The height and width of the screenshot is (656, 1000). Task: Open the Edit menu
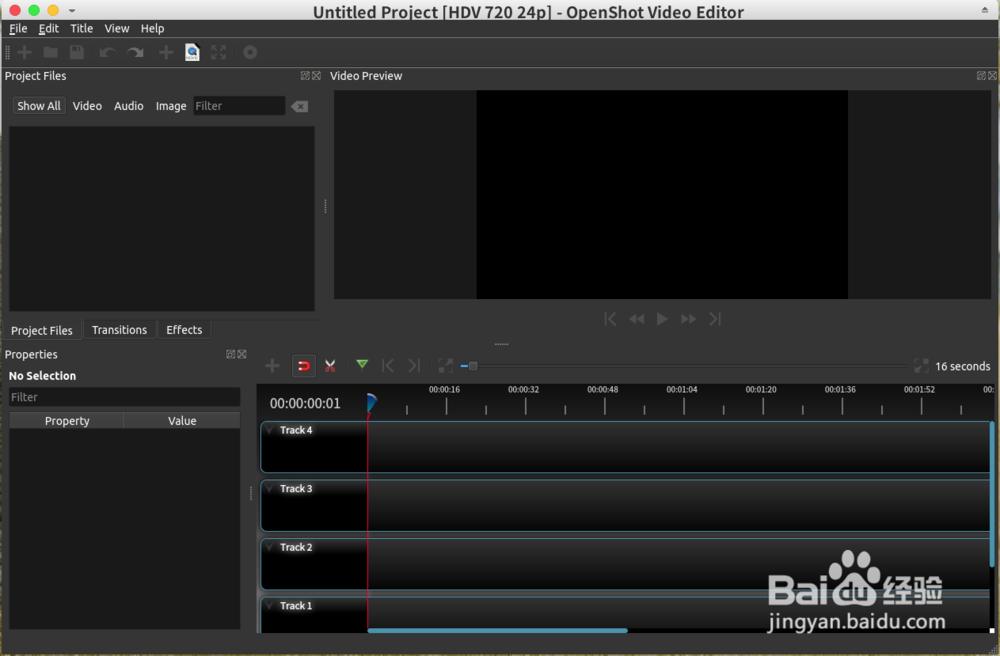pyautogui.click(x=48, y=29)
